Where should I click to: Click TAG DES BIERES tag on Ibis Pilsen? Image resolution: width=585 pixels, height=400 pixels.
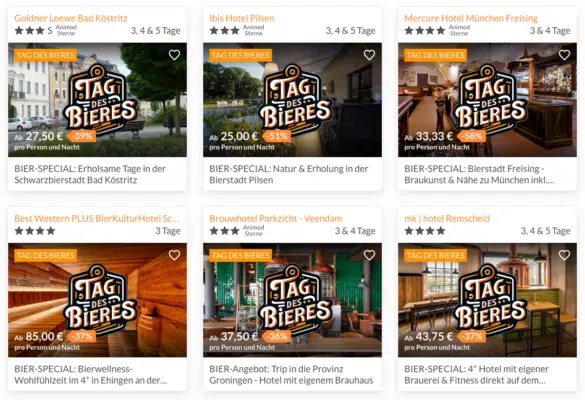point(241,55)
